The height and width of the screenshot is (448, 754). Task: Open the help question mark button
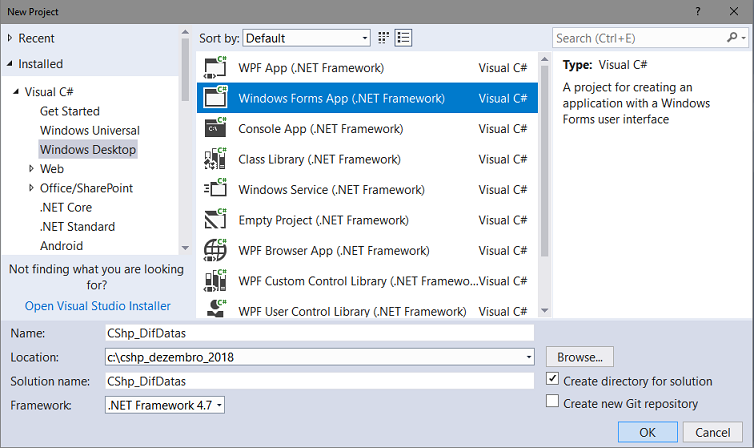point(698,12)
